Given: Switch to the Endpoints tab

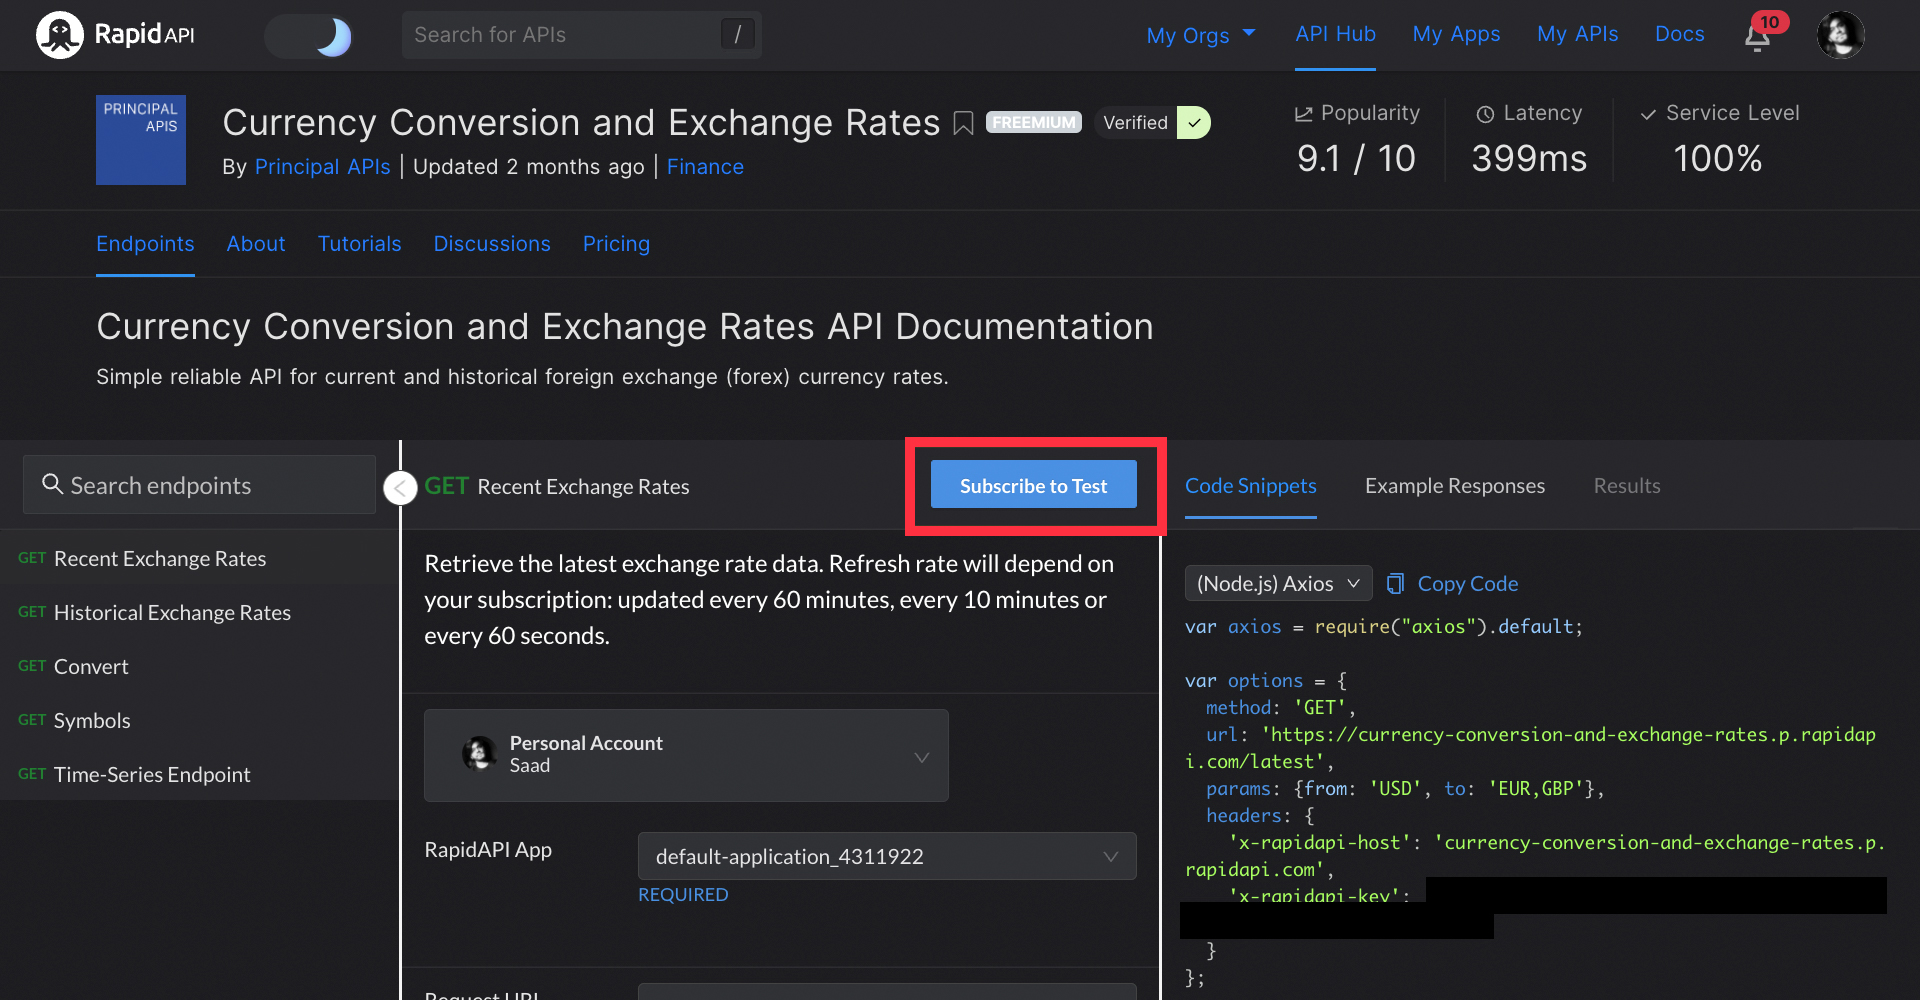Looking at the screenshot, I should click(145, 244).
